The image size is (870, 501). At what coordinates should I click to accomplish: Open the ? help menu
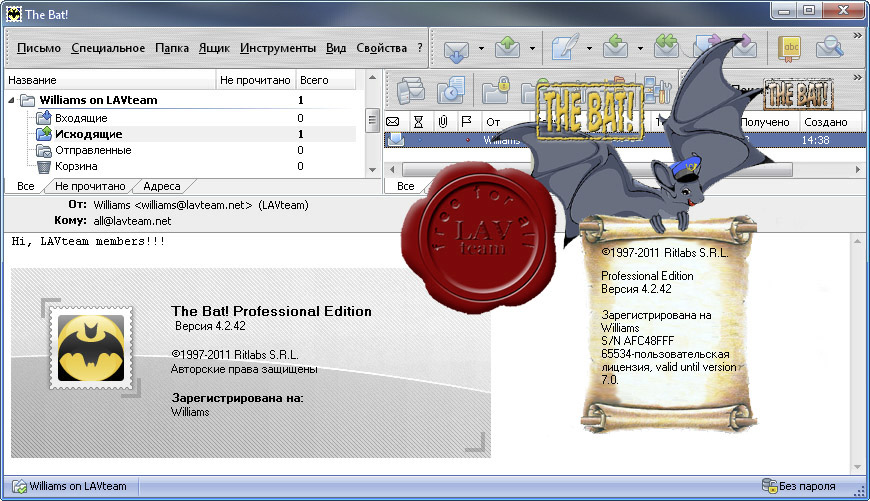[420, 48]
